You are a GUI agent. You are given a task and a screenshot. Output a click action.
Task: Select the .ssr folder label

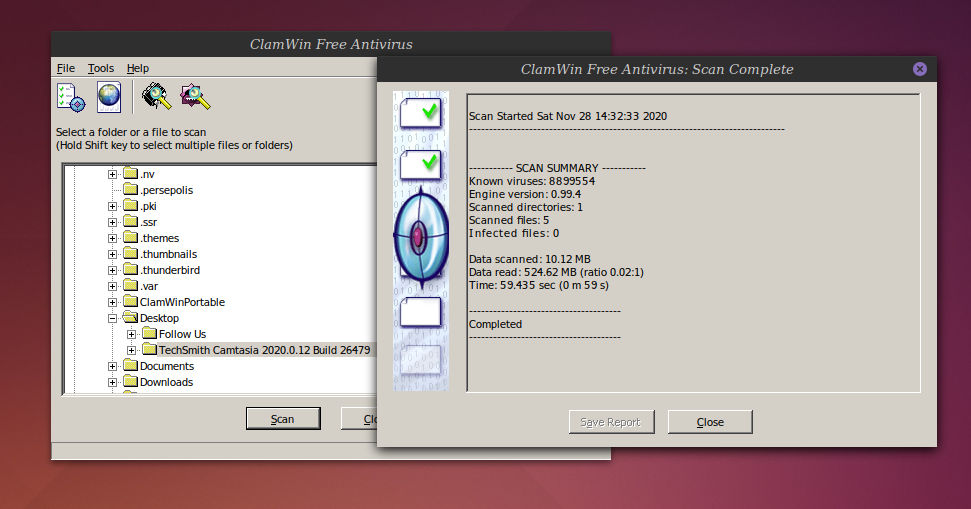[x=149, y=222]
